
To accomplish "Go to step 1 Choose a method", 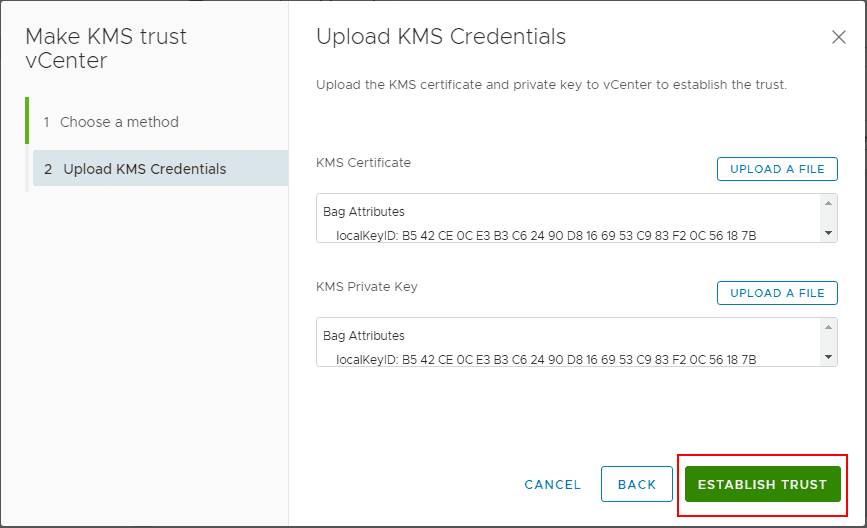I will tap(119, 122).
